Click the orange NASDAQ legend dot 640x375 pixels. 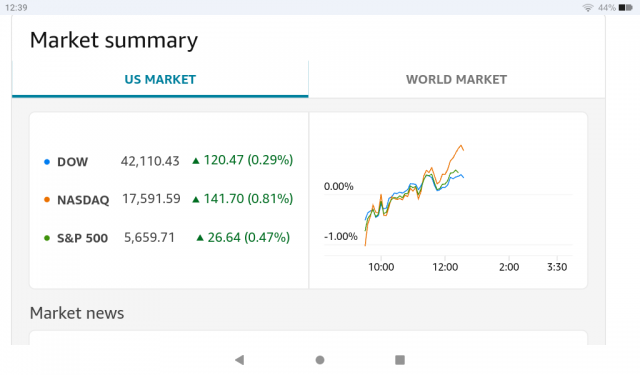pos(47,200)
